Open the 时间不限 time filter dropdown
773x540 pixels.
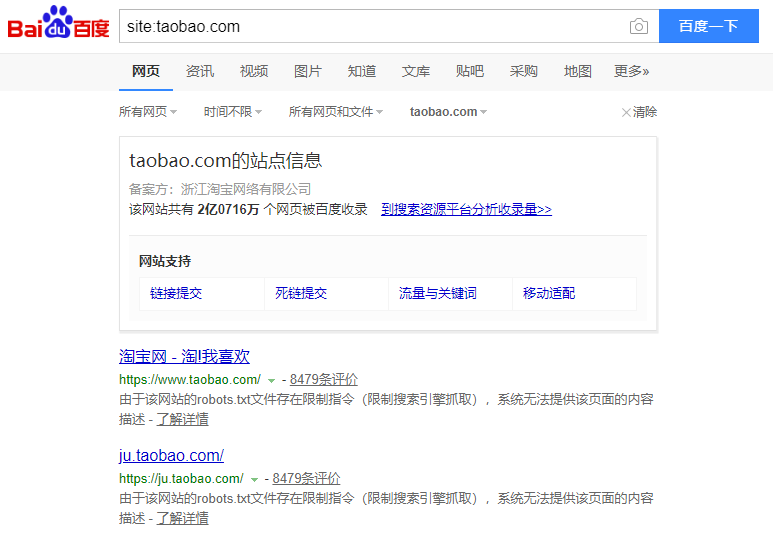232,112
